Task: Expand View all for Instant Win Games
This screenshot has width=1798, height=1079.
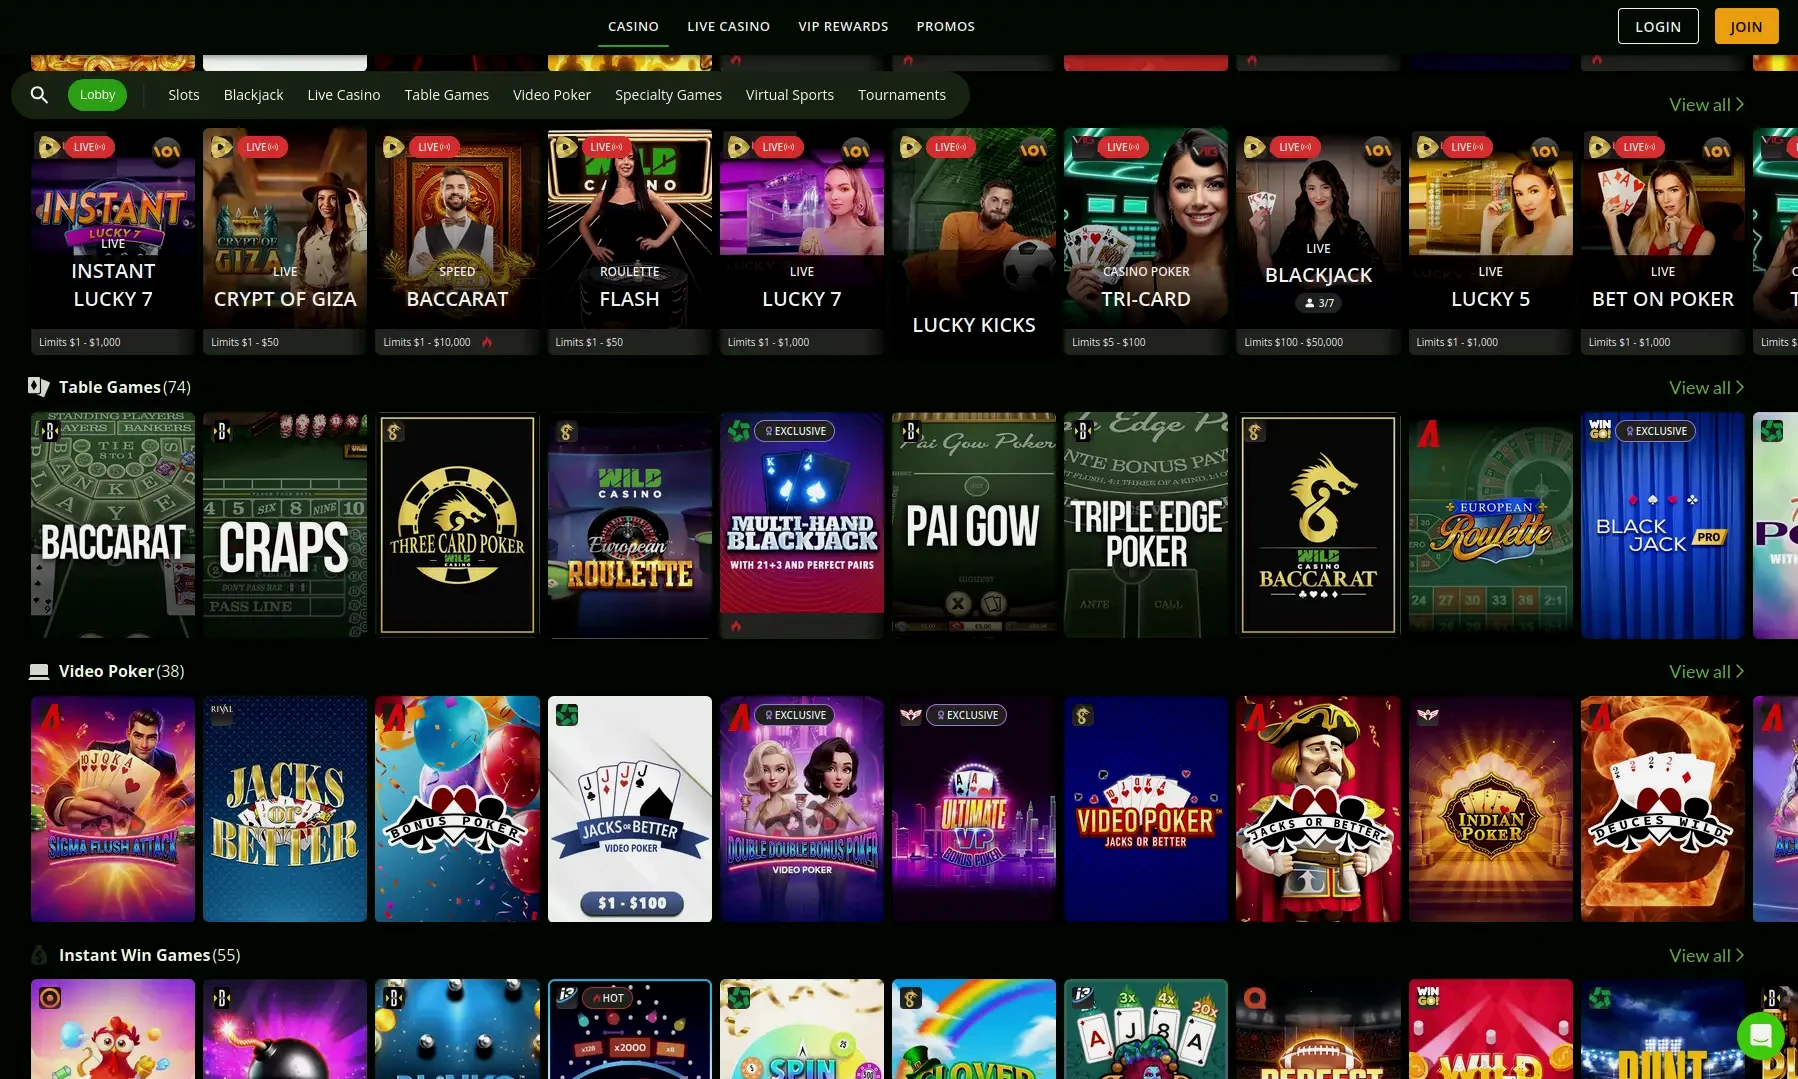Action: [1707, 955]
